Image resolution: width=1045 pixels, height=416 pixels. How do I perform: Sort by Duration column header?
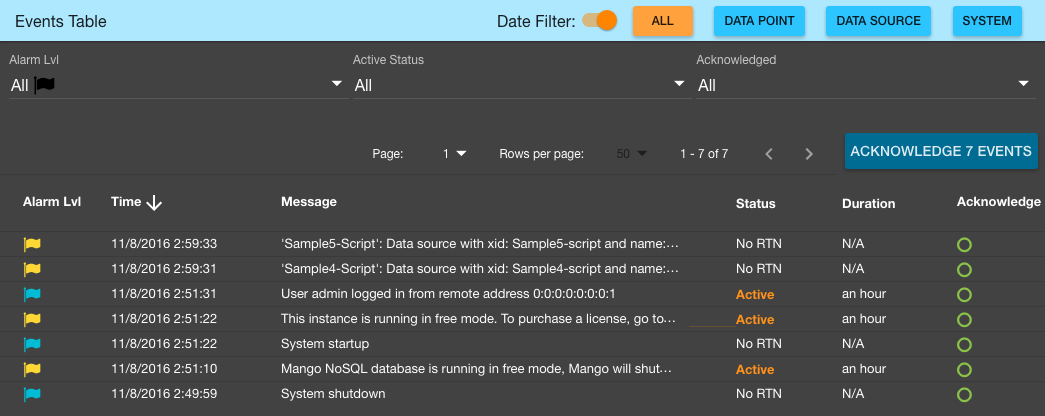[868, 203]
